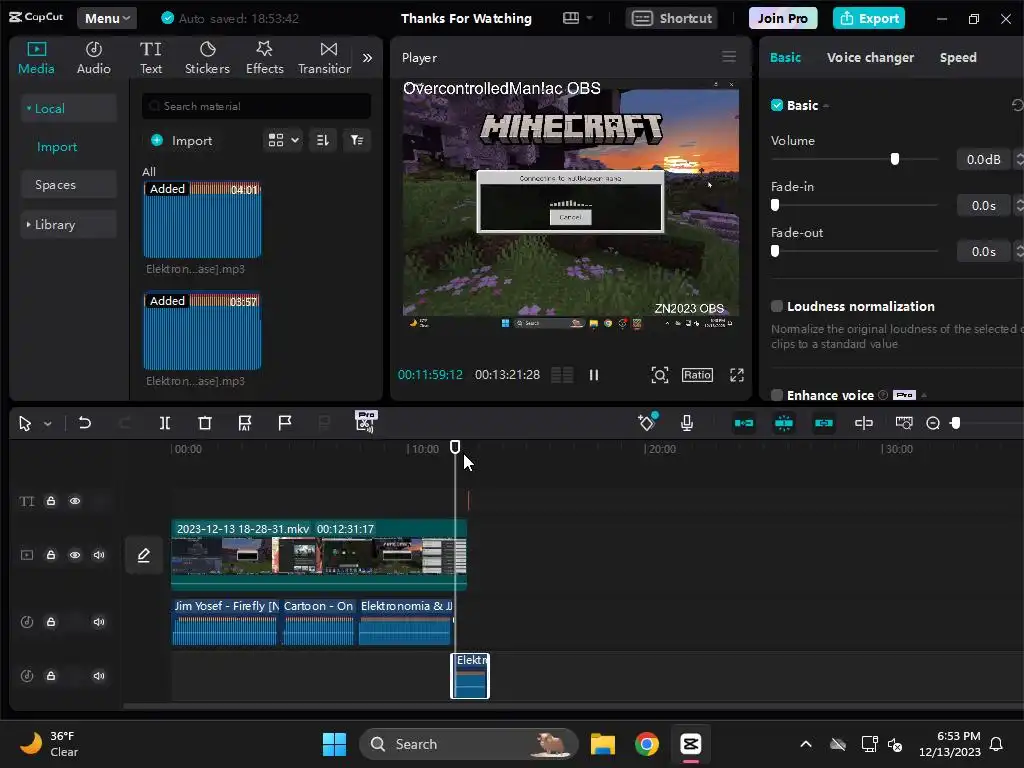This screenshot has width=1024, height=768.
Task: Click the Volume 0.0dB value field
Action: tap(983, 159)
